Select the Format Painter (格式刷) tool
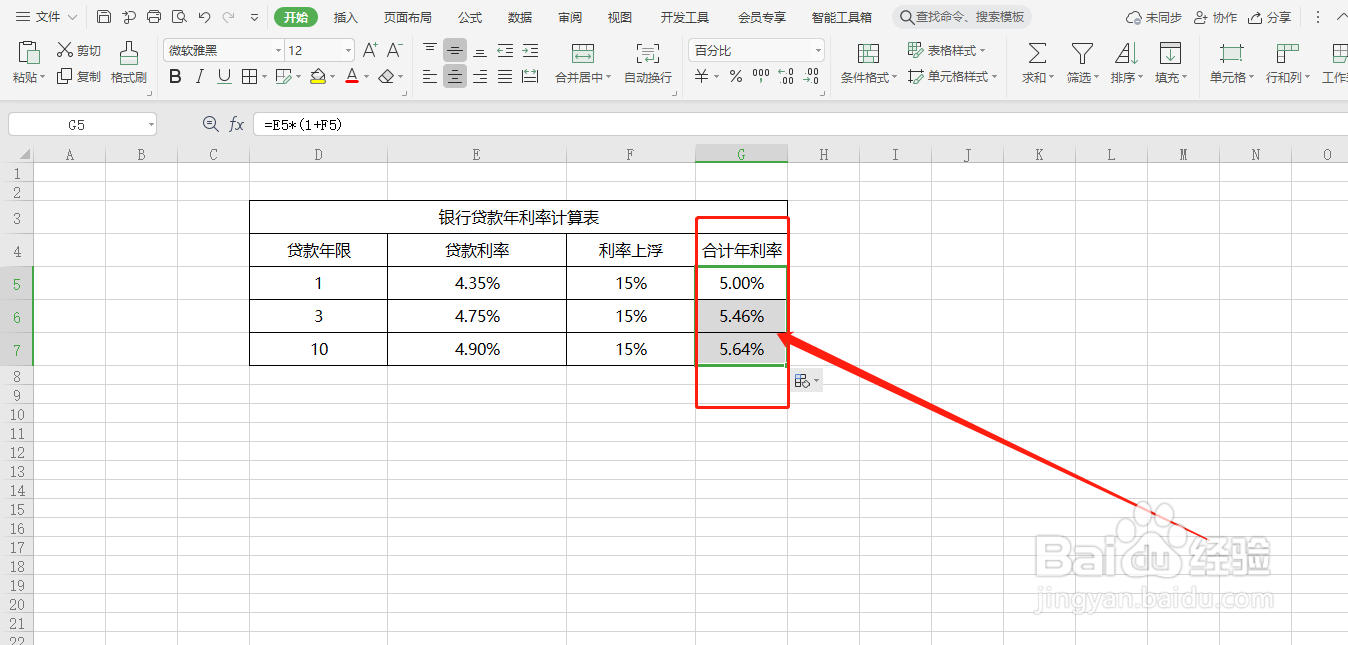 [x=129, y=62]
